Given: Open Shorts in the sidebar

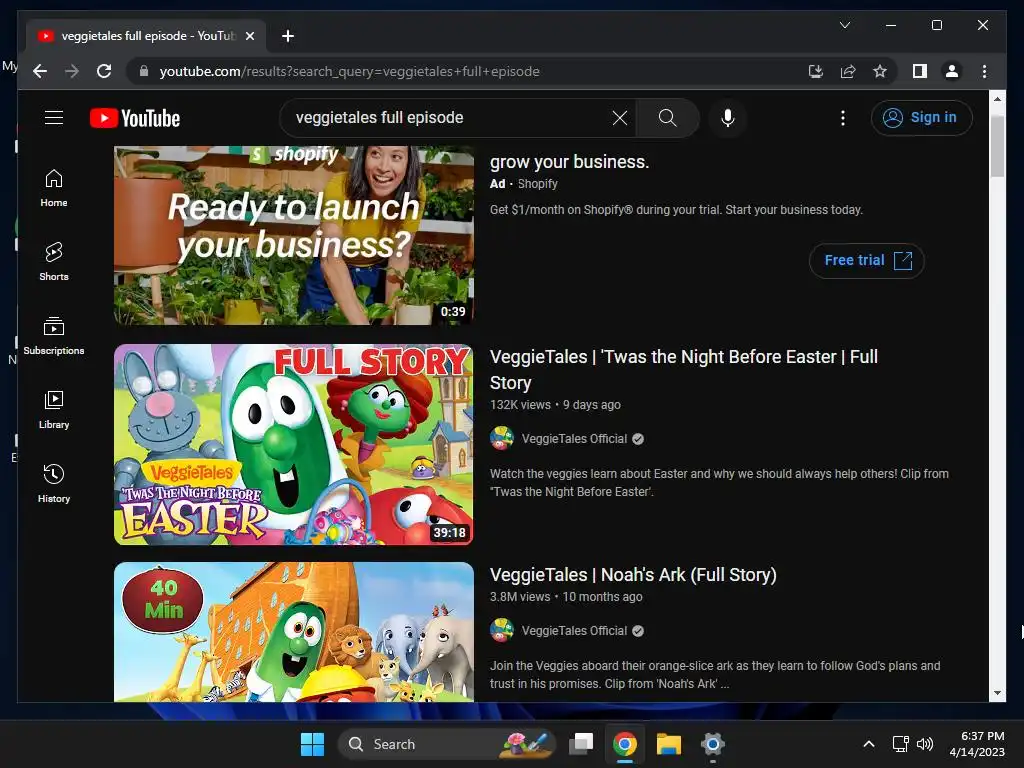Looking at the screenshot, I should (x=54, y=262).
